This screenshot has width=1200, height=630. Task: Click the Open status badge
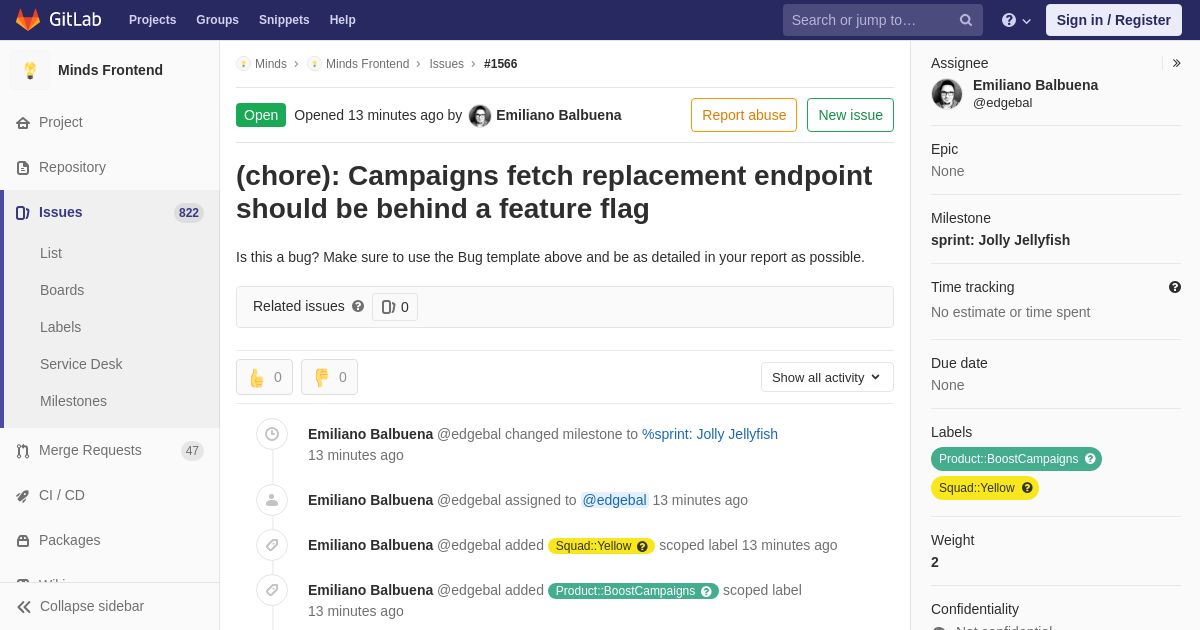pos(261,115)
